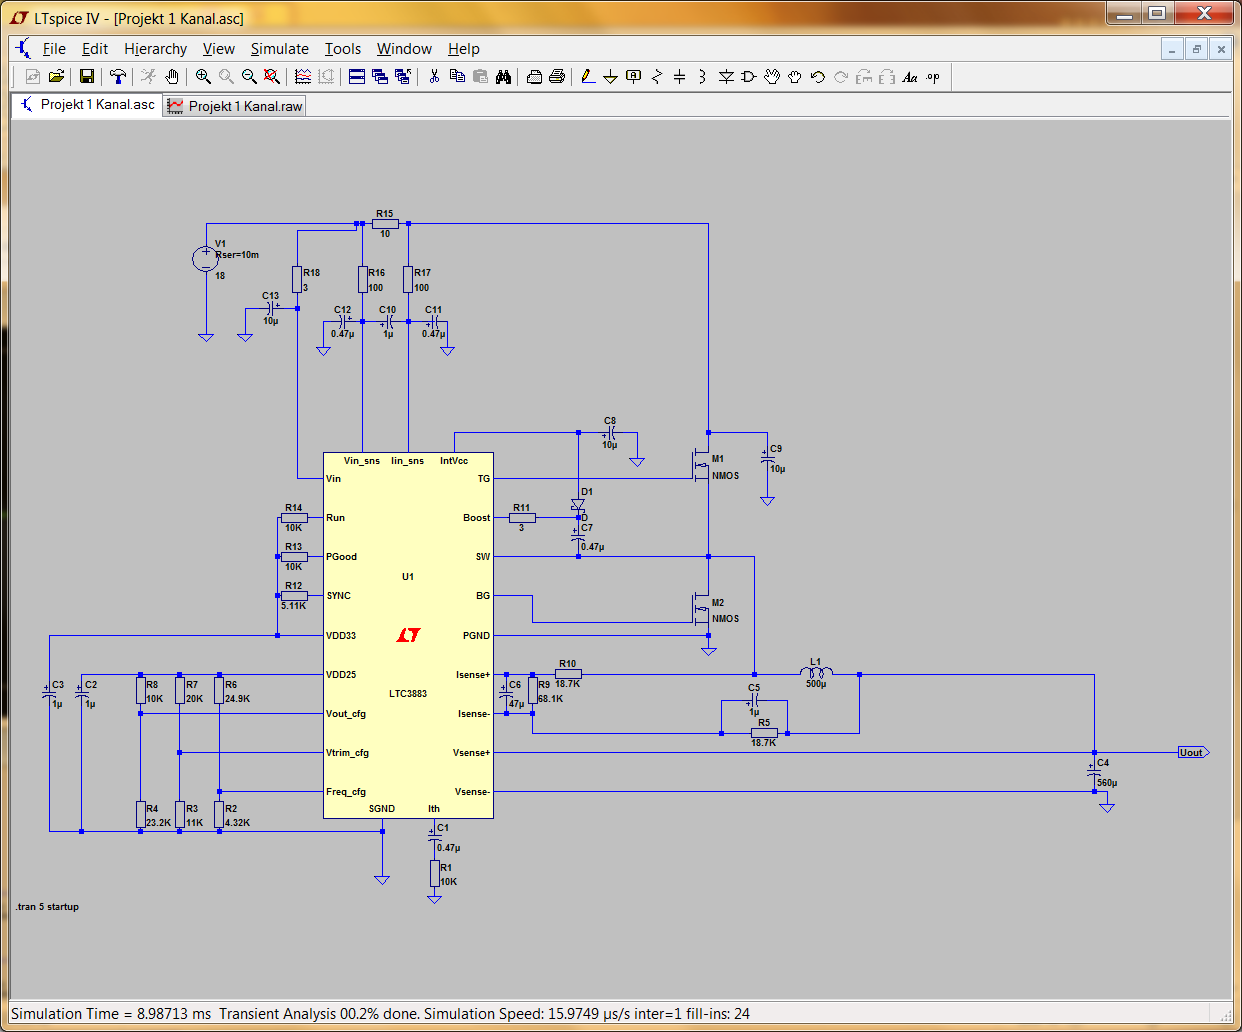Open the Help menu

coord(463,49)
